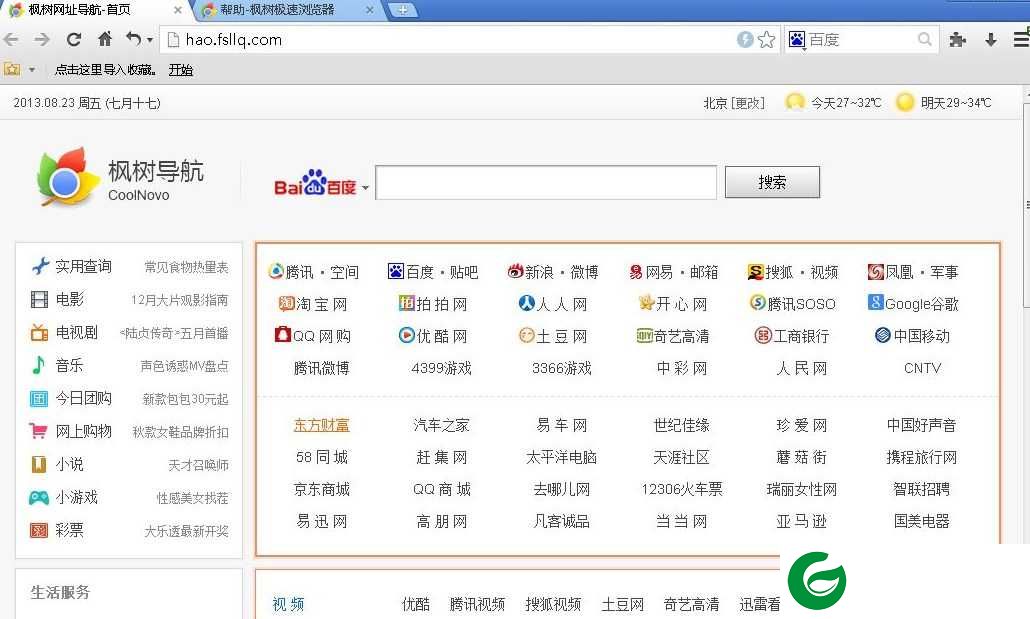Click the undo closed tab arrow icon
The width and height of the screenshot is (1030, 619).
click(x=133, y=39)
